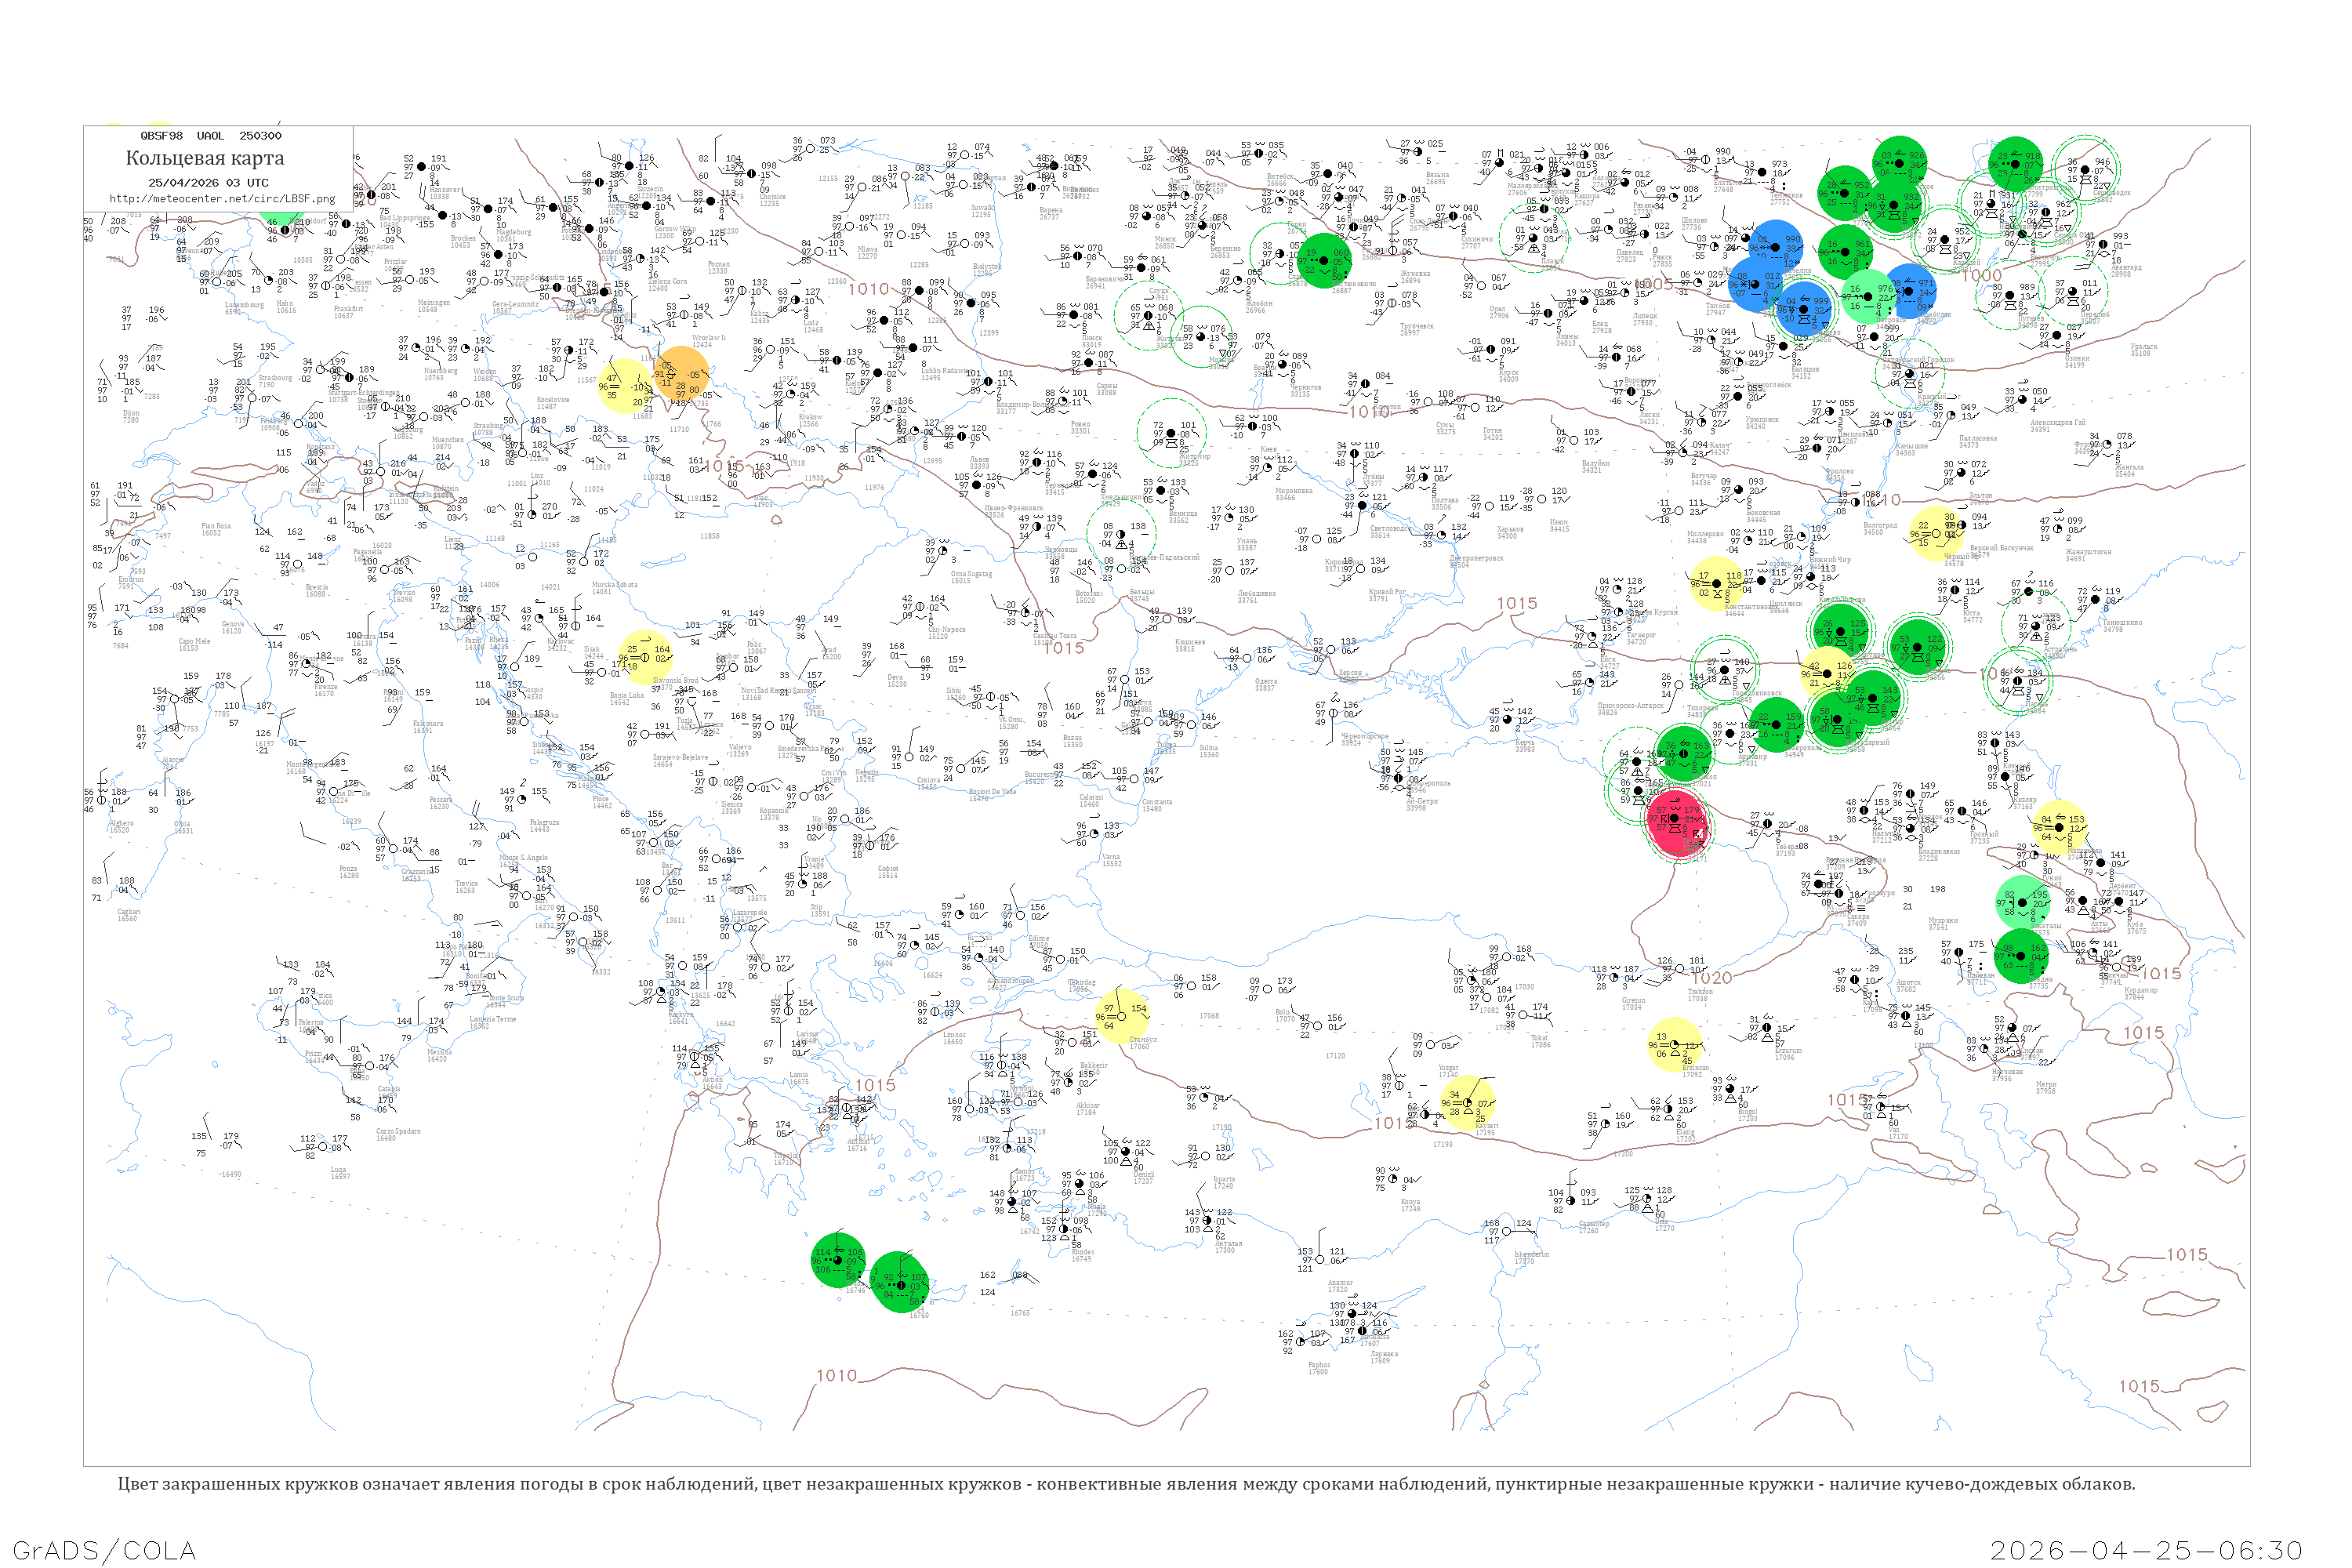Select the 25/04/2026 03 UTC date label
Viewport: 2352px width, 1568px height.
click(210, 183)
